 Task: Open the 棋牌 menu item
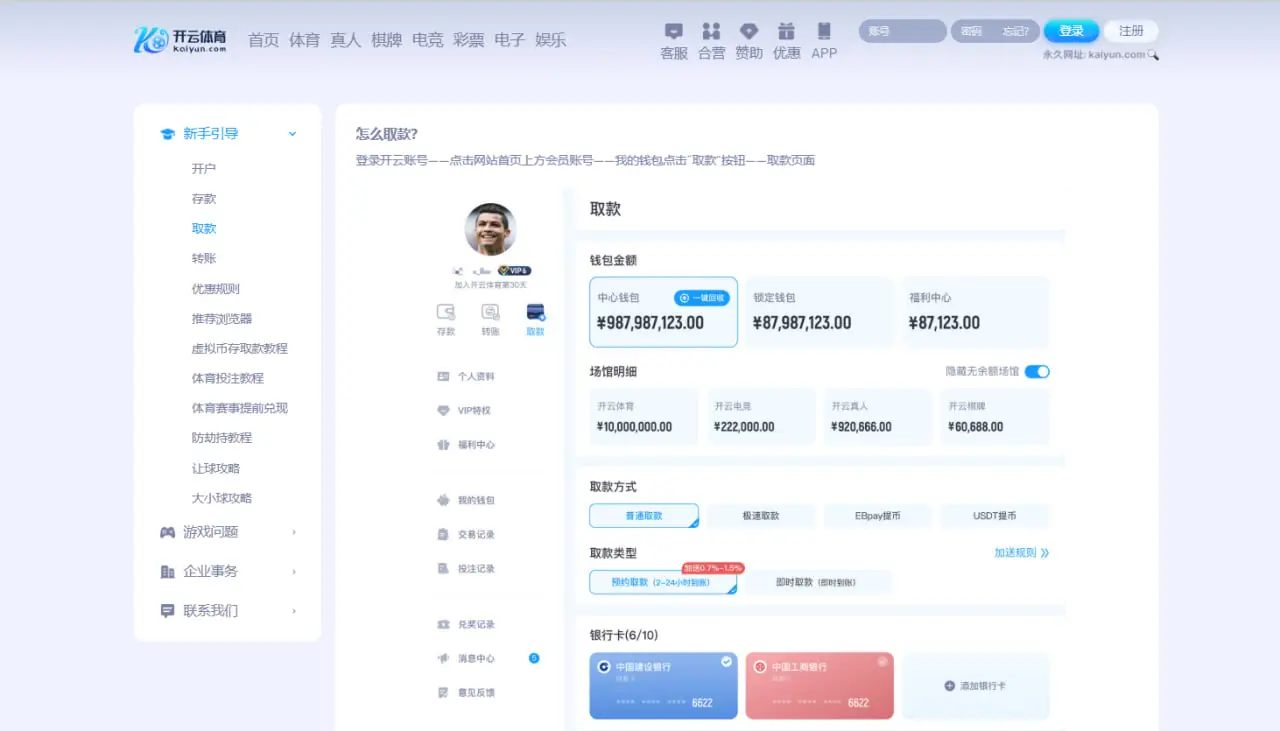(x=386, y=40)
